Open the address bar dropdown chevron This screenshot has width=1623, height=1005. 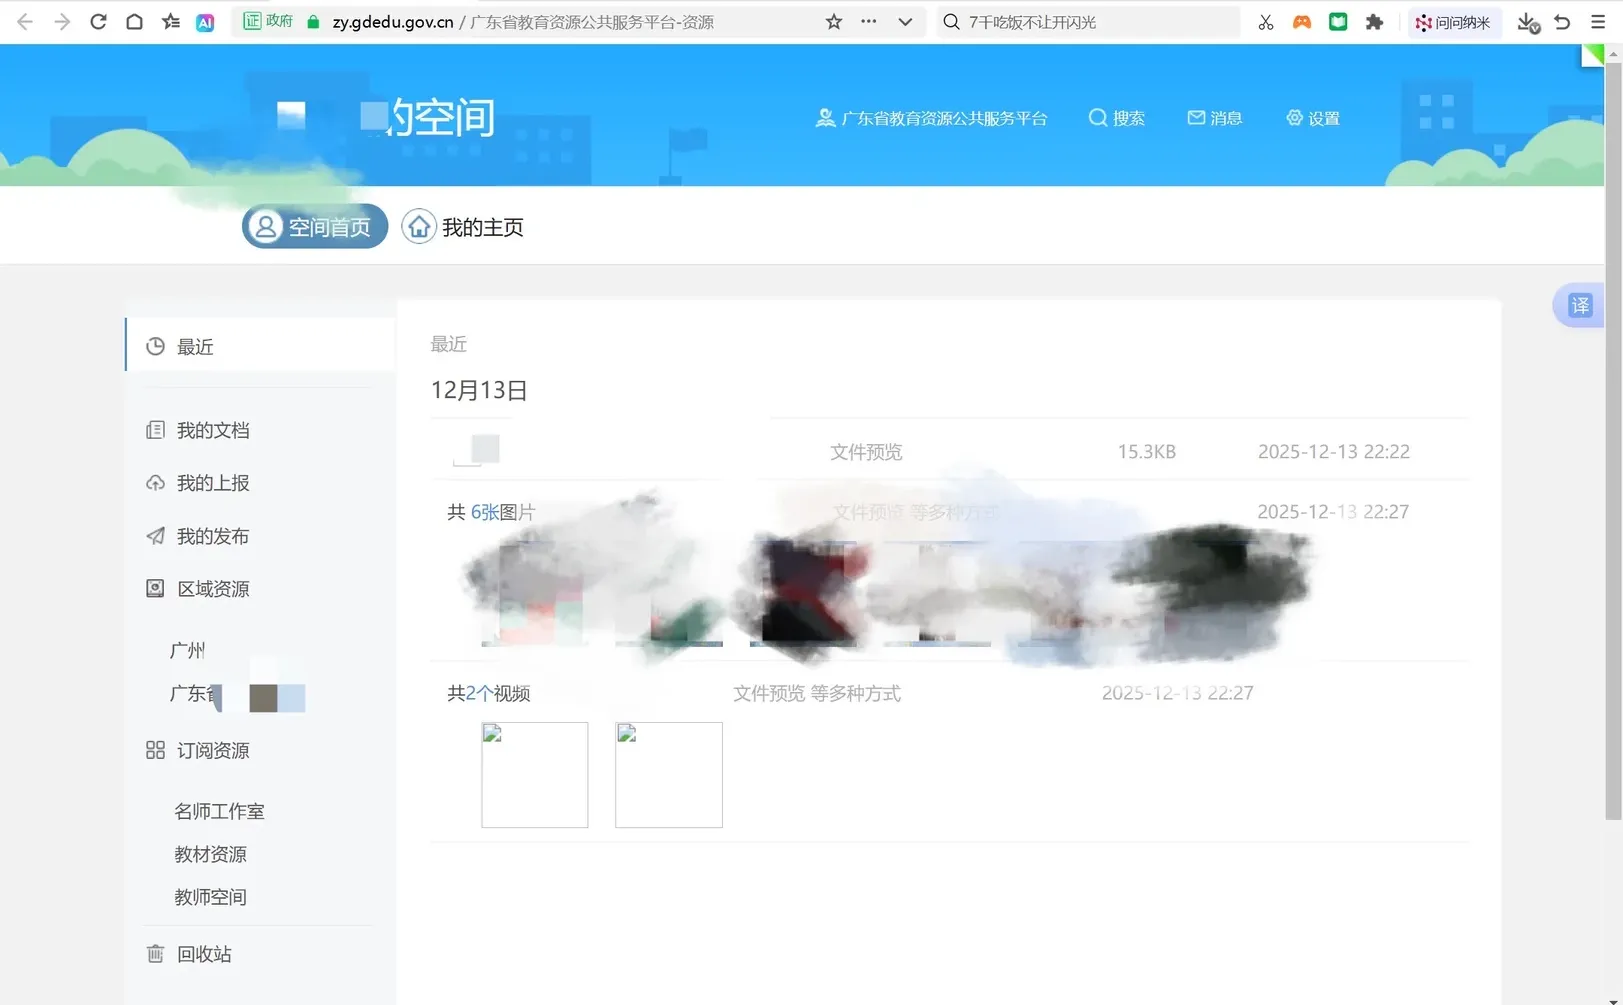point(904,21)
